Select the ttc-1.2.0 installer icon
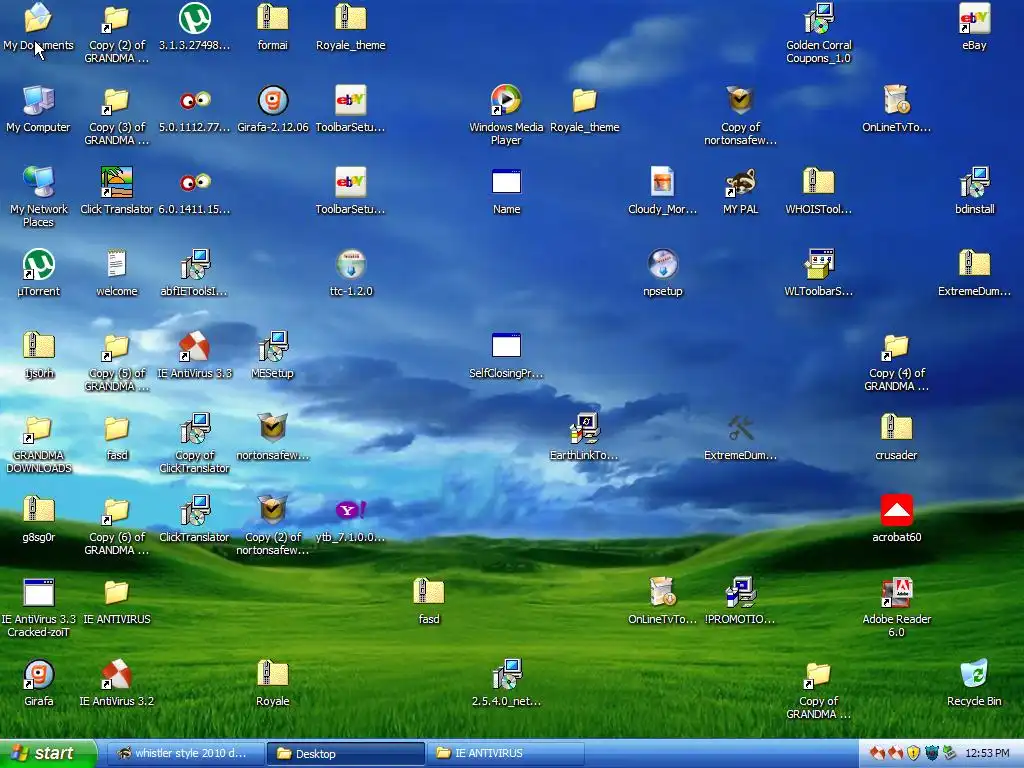Screen dimensions: 1024x768 351,272
